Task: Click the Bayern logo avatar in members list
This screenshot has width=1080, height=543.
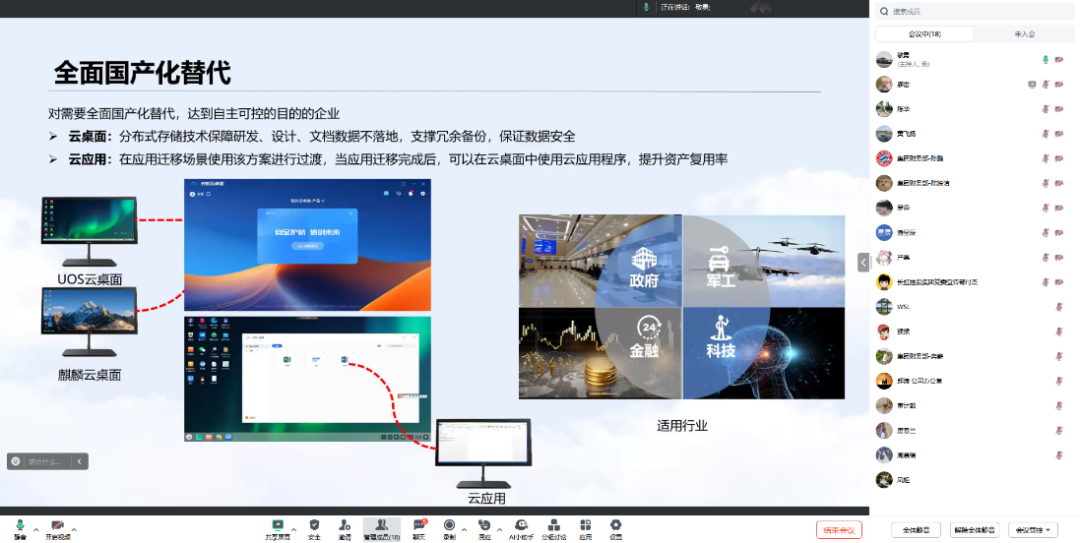Action: pos(884,158)
